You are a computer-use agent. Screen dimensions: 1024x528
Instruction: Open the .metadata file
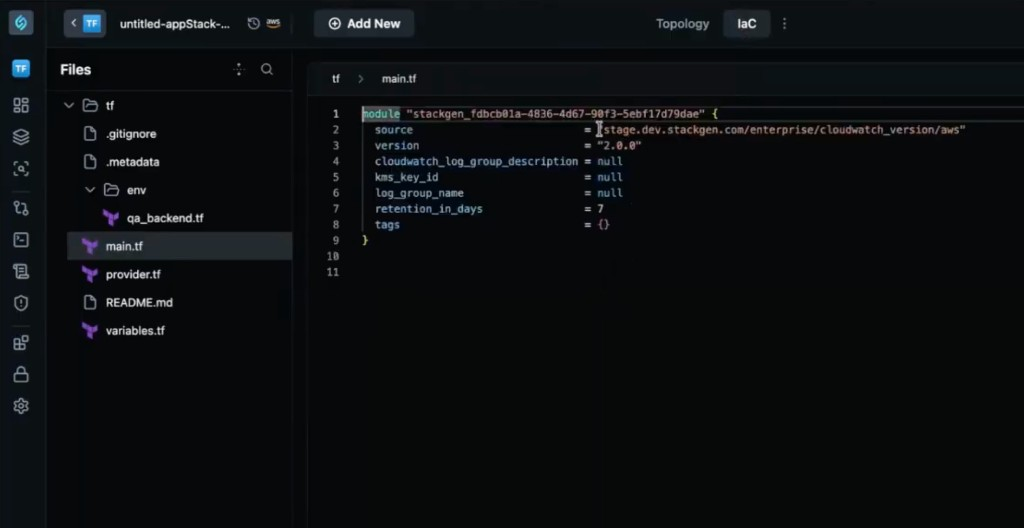(x=132, y=162)
